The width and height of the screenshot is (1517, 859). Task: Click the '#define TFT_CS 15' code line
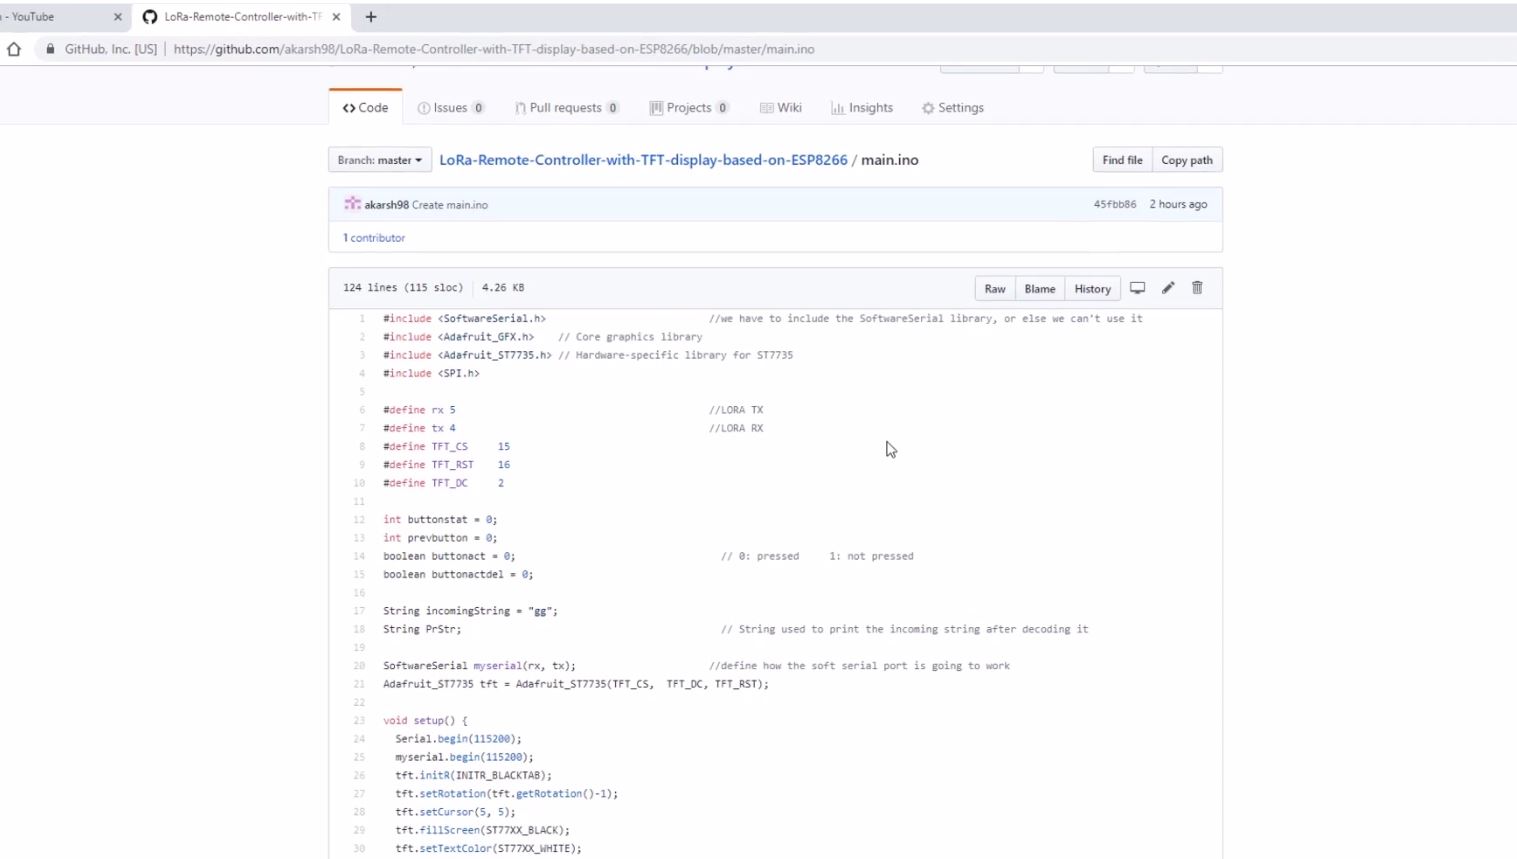click(446, 447)
